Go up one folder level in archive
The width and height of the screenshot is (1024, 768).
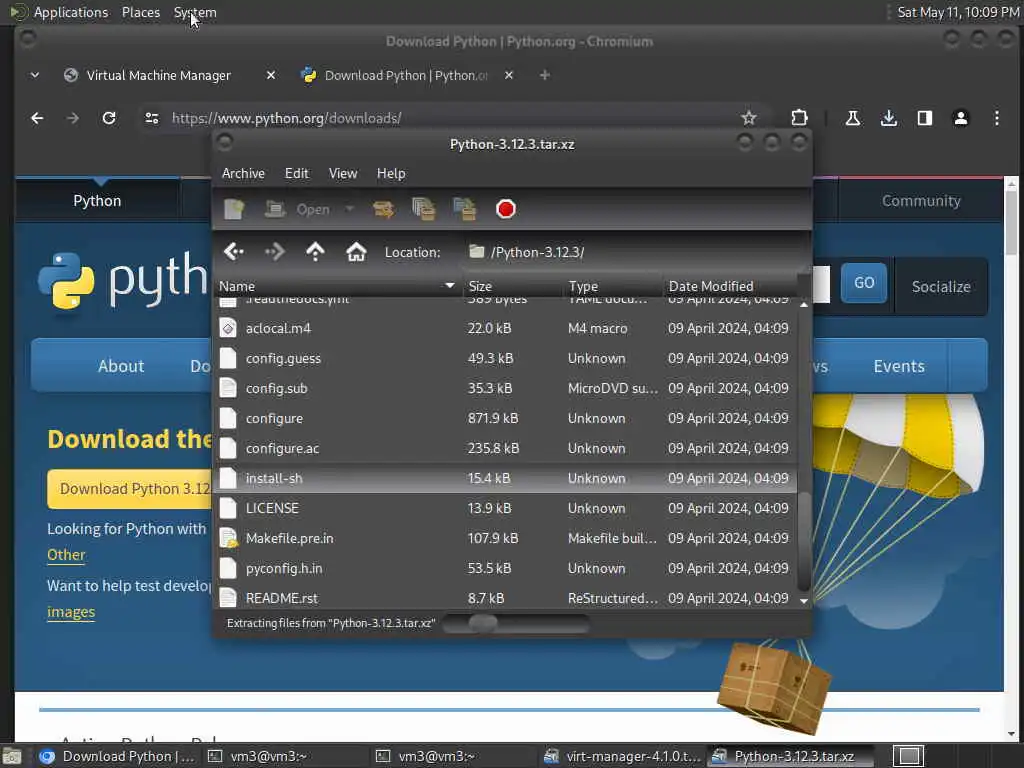[x=315, y=251]
